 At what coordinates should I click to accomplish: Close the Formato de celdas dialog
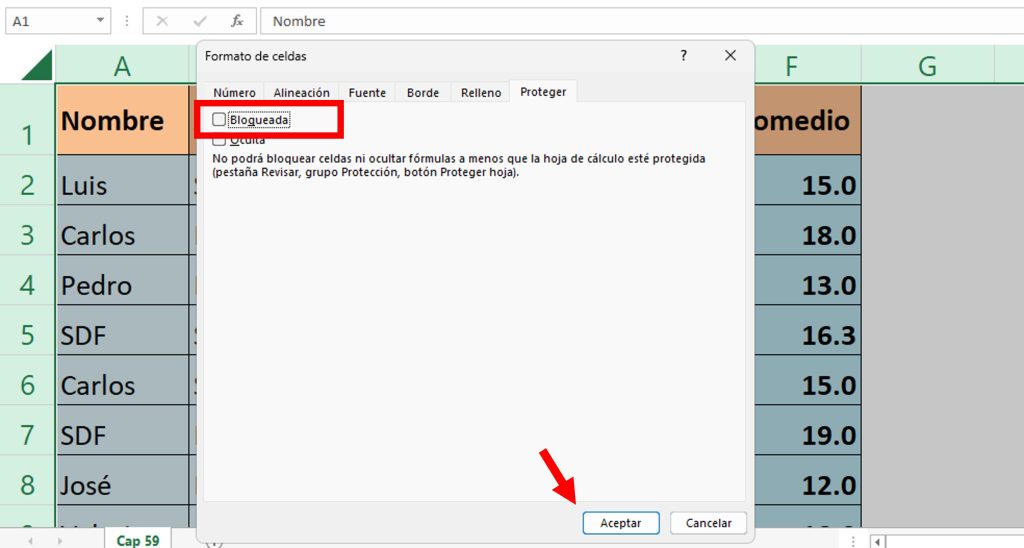[730, 56]
